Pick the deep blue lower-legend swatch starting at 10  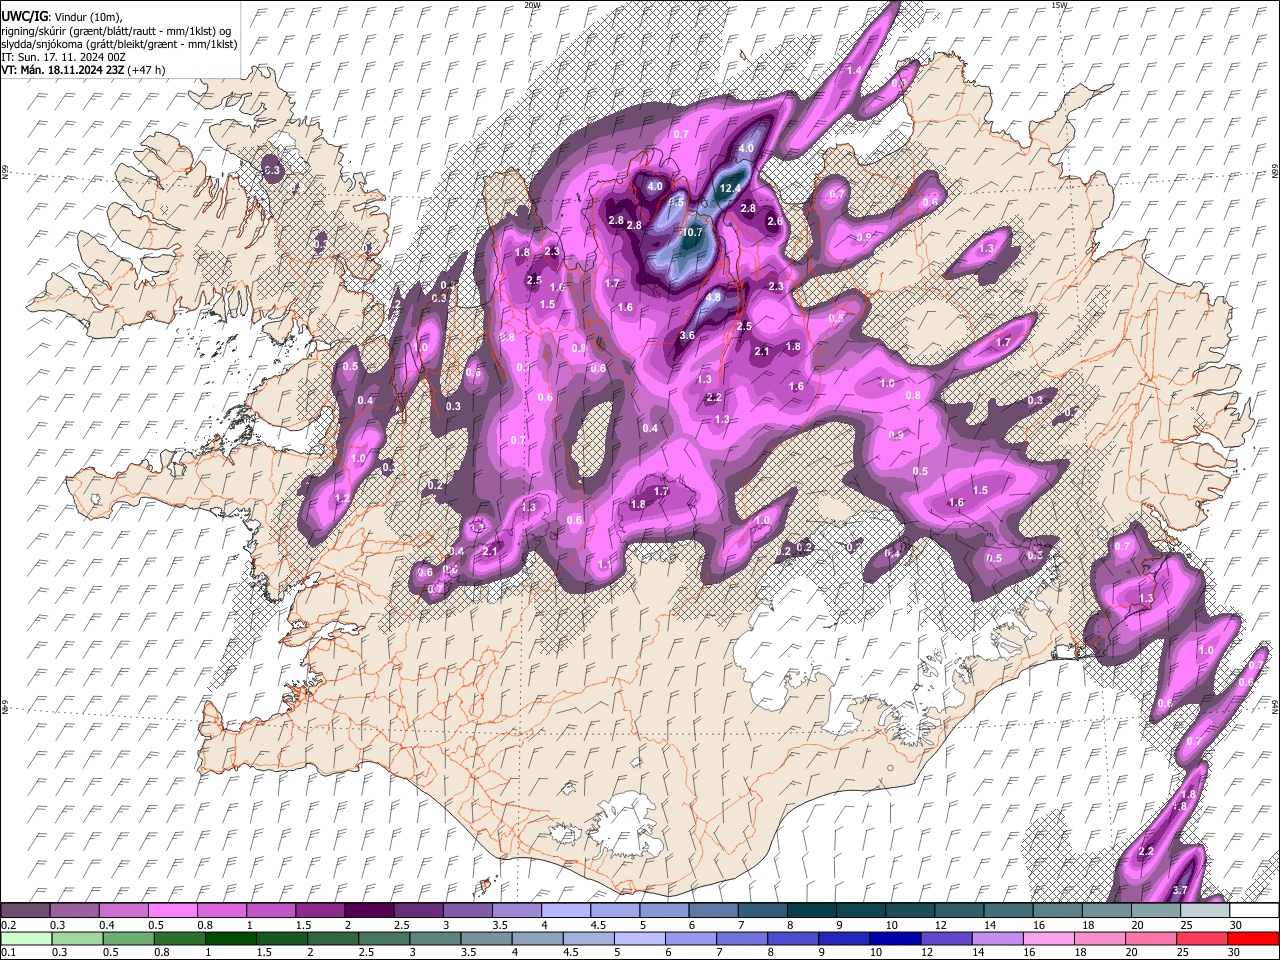[896, 938]
